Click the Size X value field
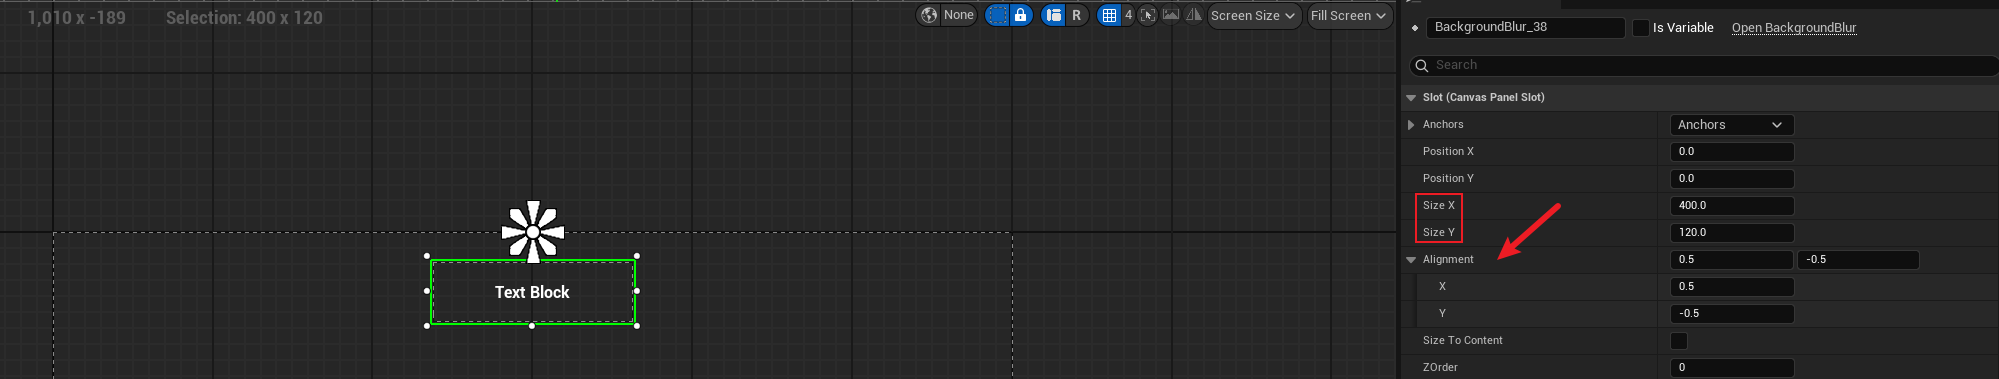Screen dimensions: 1999x379 1732,206
